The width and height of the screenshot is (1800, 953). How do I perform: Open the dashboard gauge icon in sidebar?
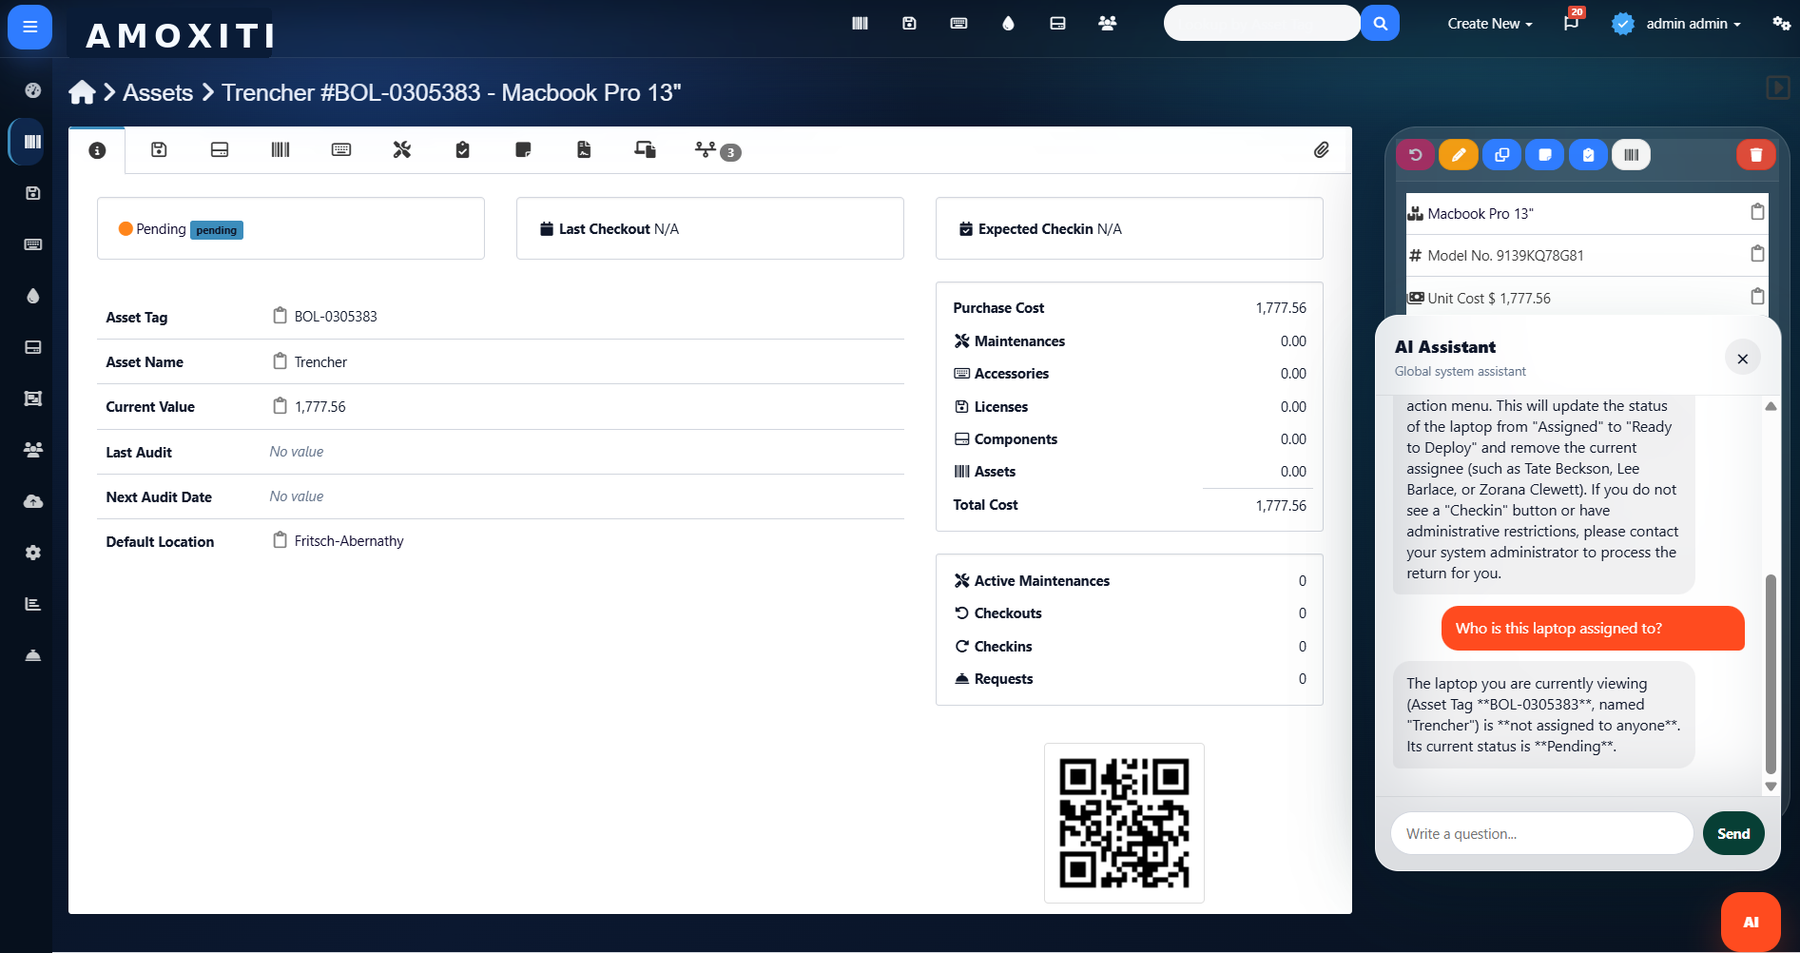(x=33, y=90)
